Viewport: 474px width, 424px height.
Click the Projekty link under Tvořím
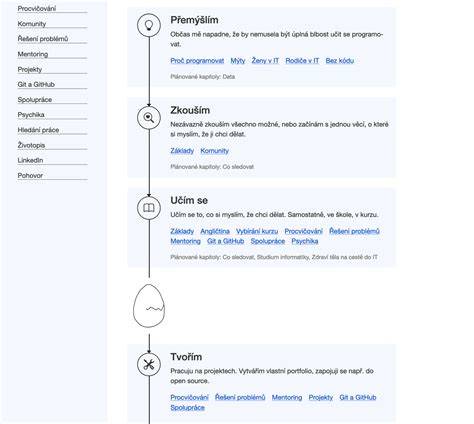coord(321,398)
